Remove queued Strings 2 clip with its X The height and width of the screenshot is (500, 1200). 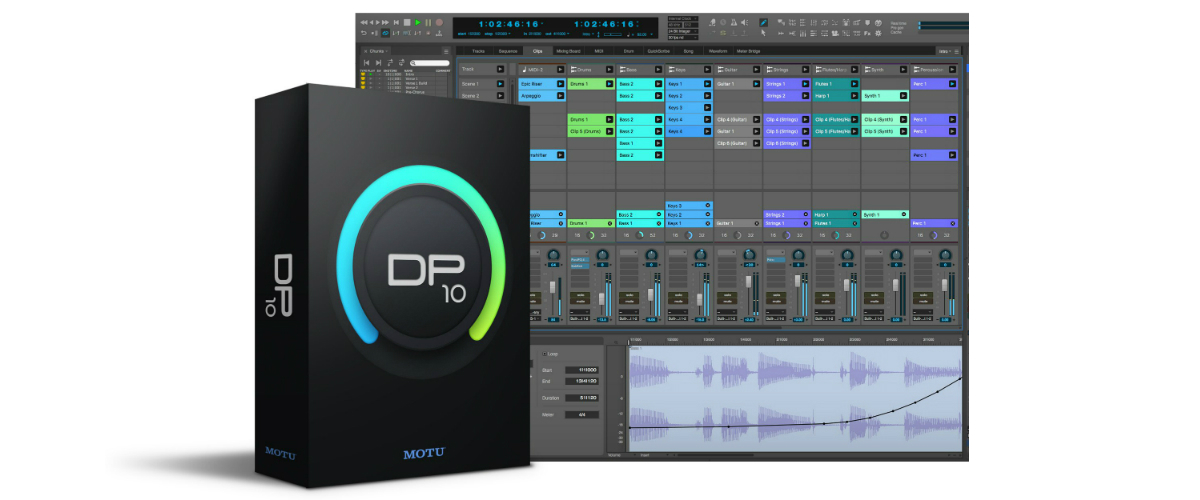(x=806, y=214)
